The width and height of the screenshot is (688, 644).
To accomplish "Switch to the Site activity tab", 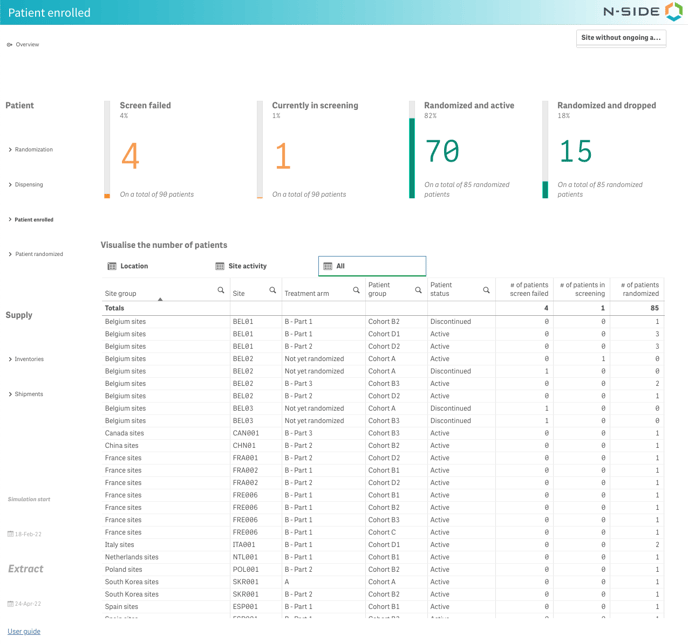I will [x=241, y=266].
